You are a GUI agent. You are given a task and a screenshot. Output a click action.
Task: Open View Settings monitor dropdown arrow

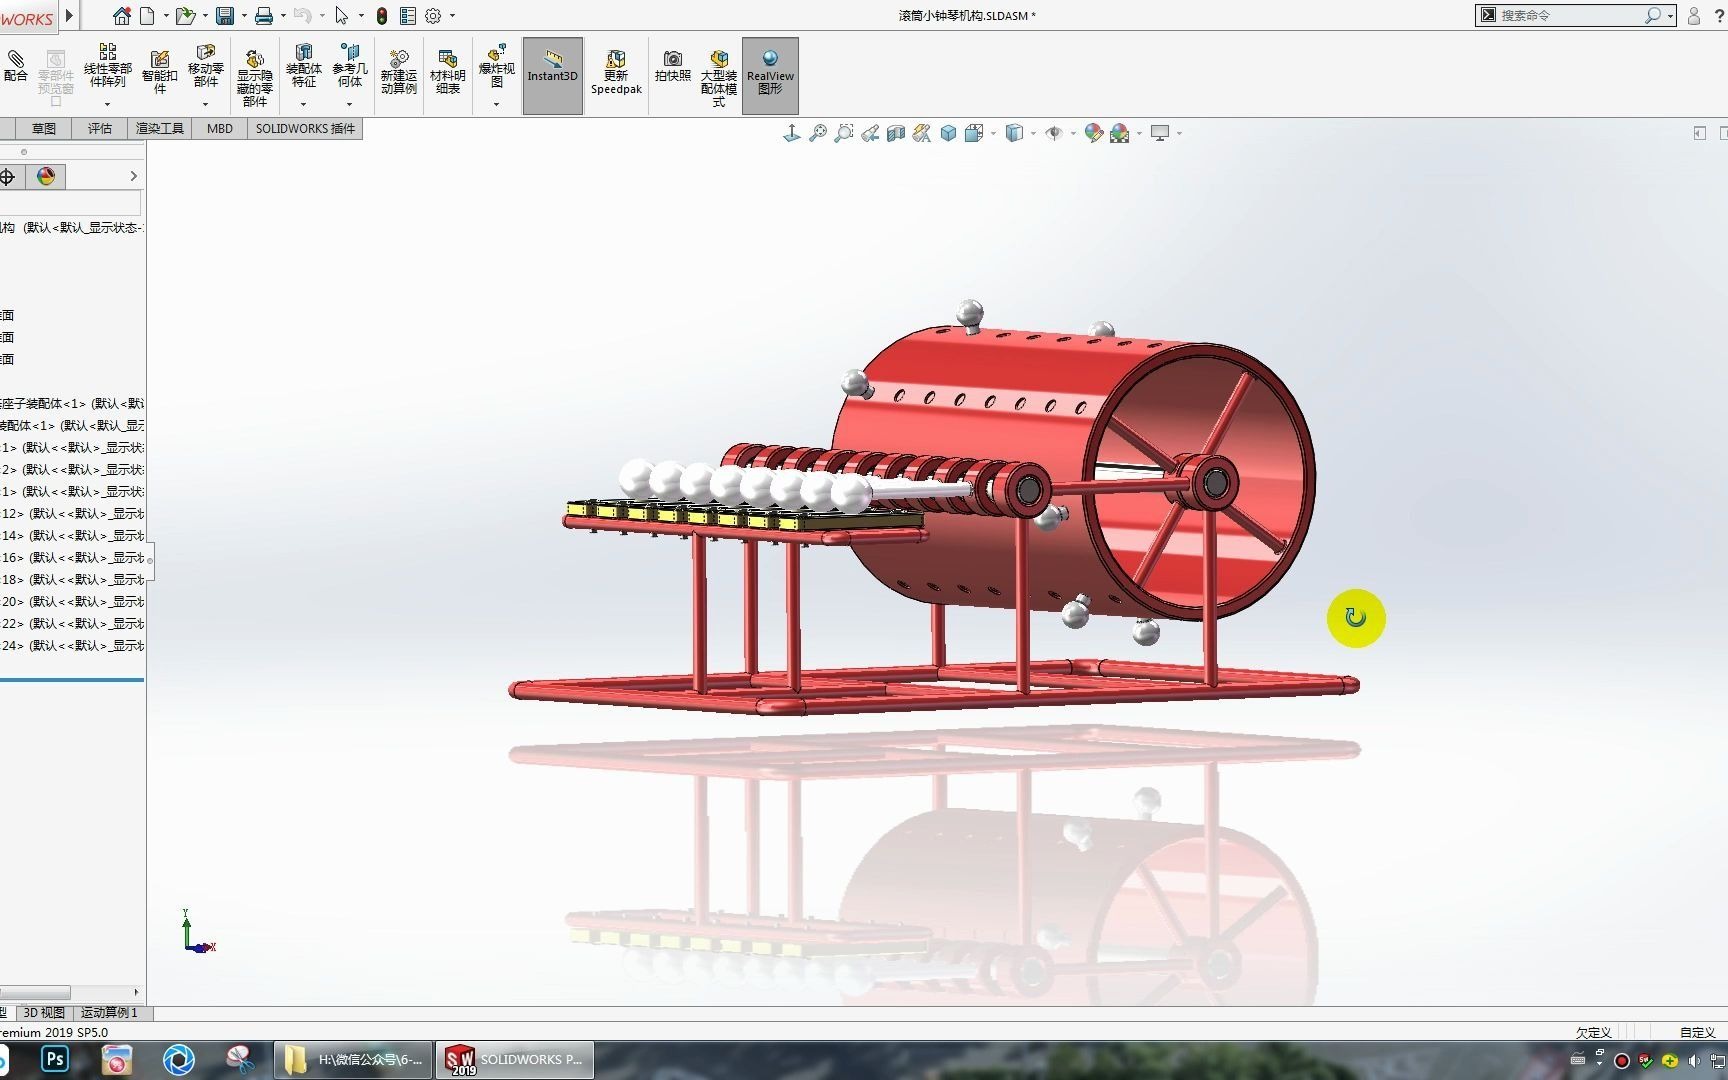coord(1179,133)
